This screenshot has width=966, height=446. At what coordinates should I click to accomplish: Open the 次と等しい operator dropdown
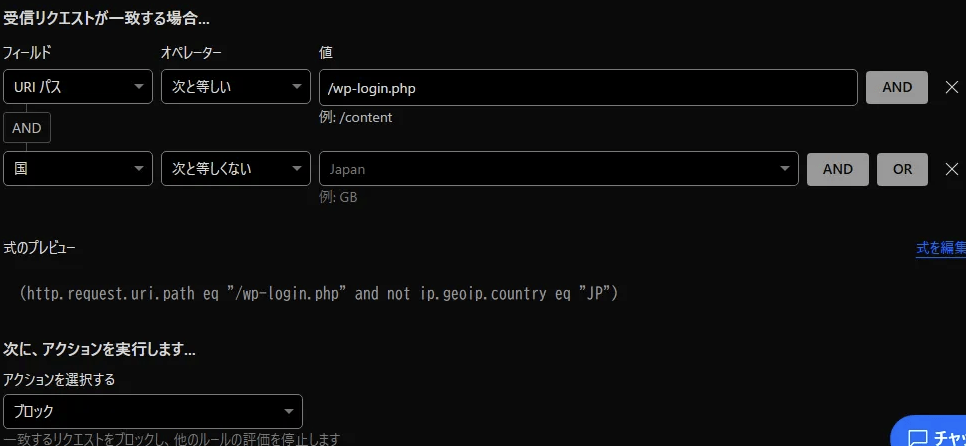[236, 87]
